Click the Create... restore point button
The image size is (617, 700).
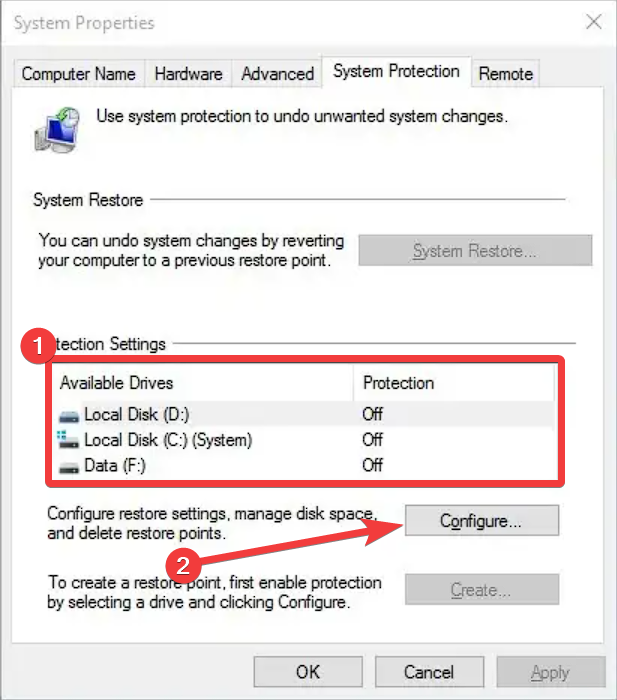481,589
